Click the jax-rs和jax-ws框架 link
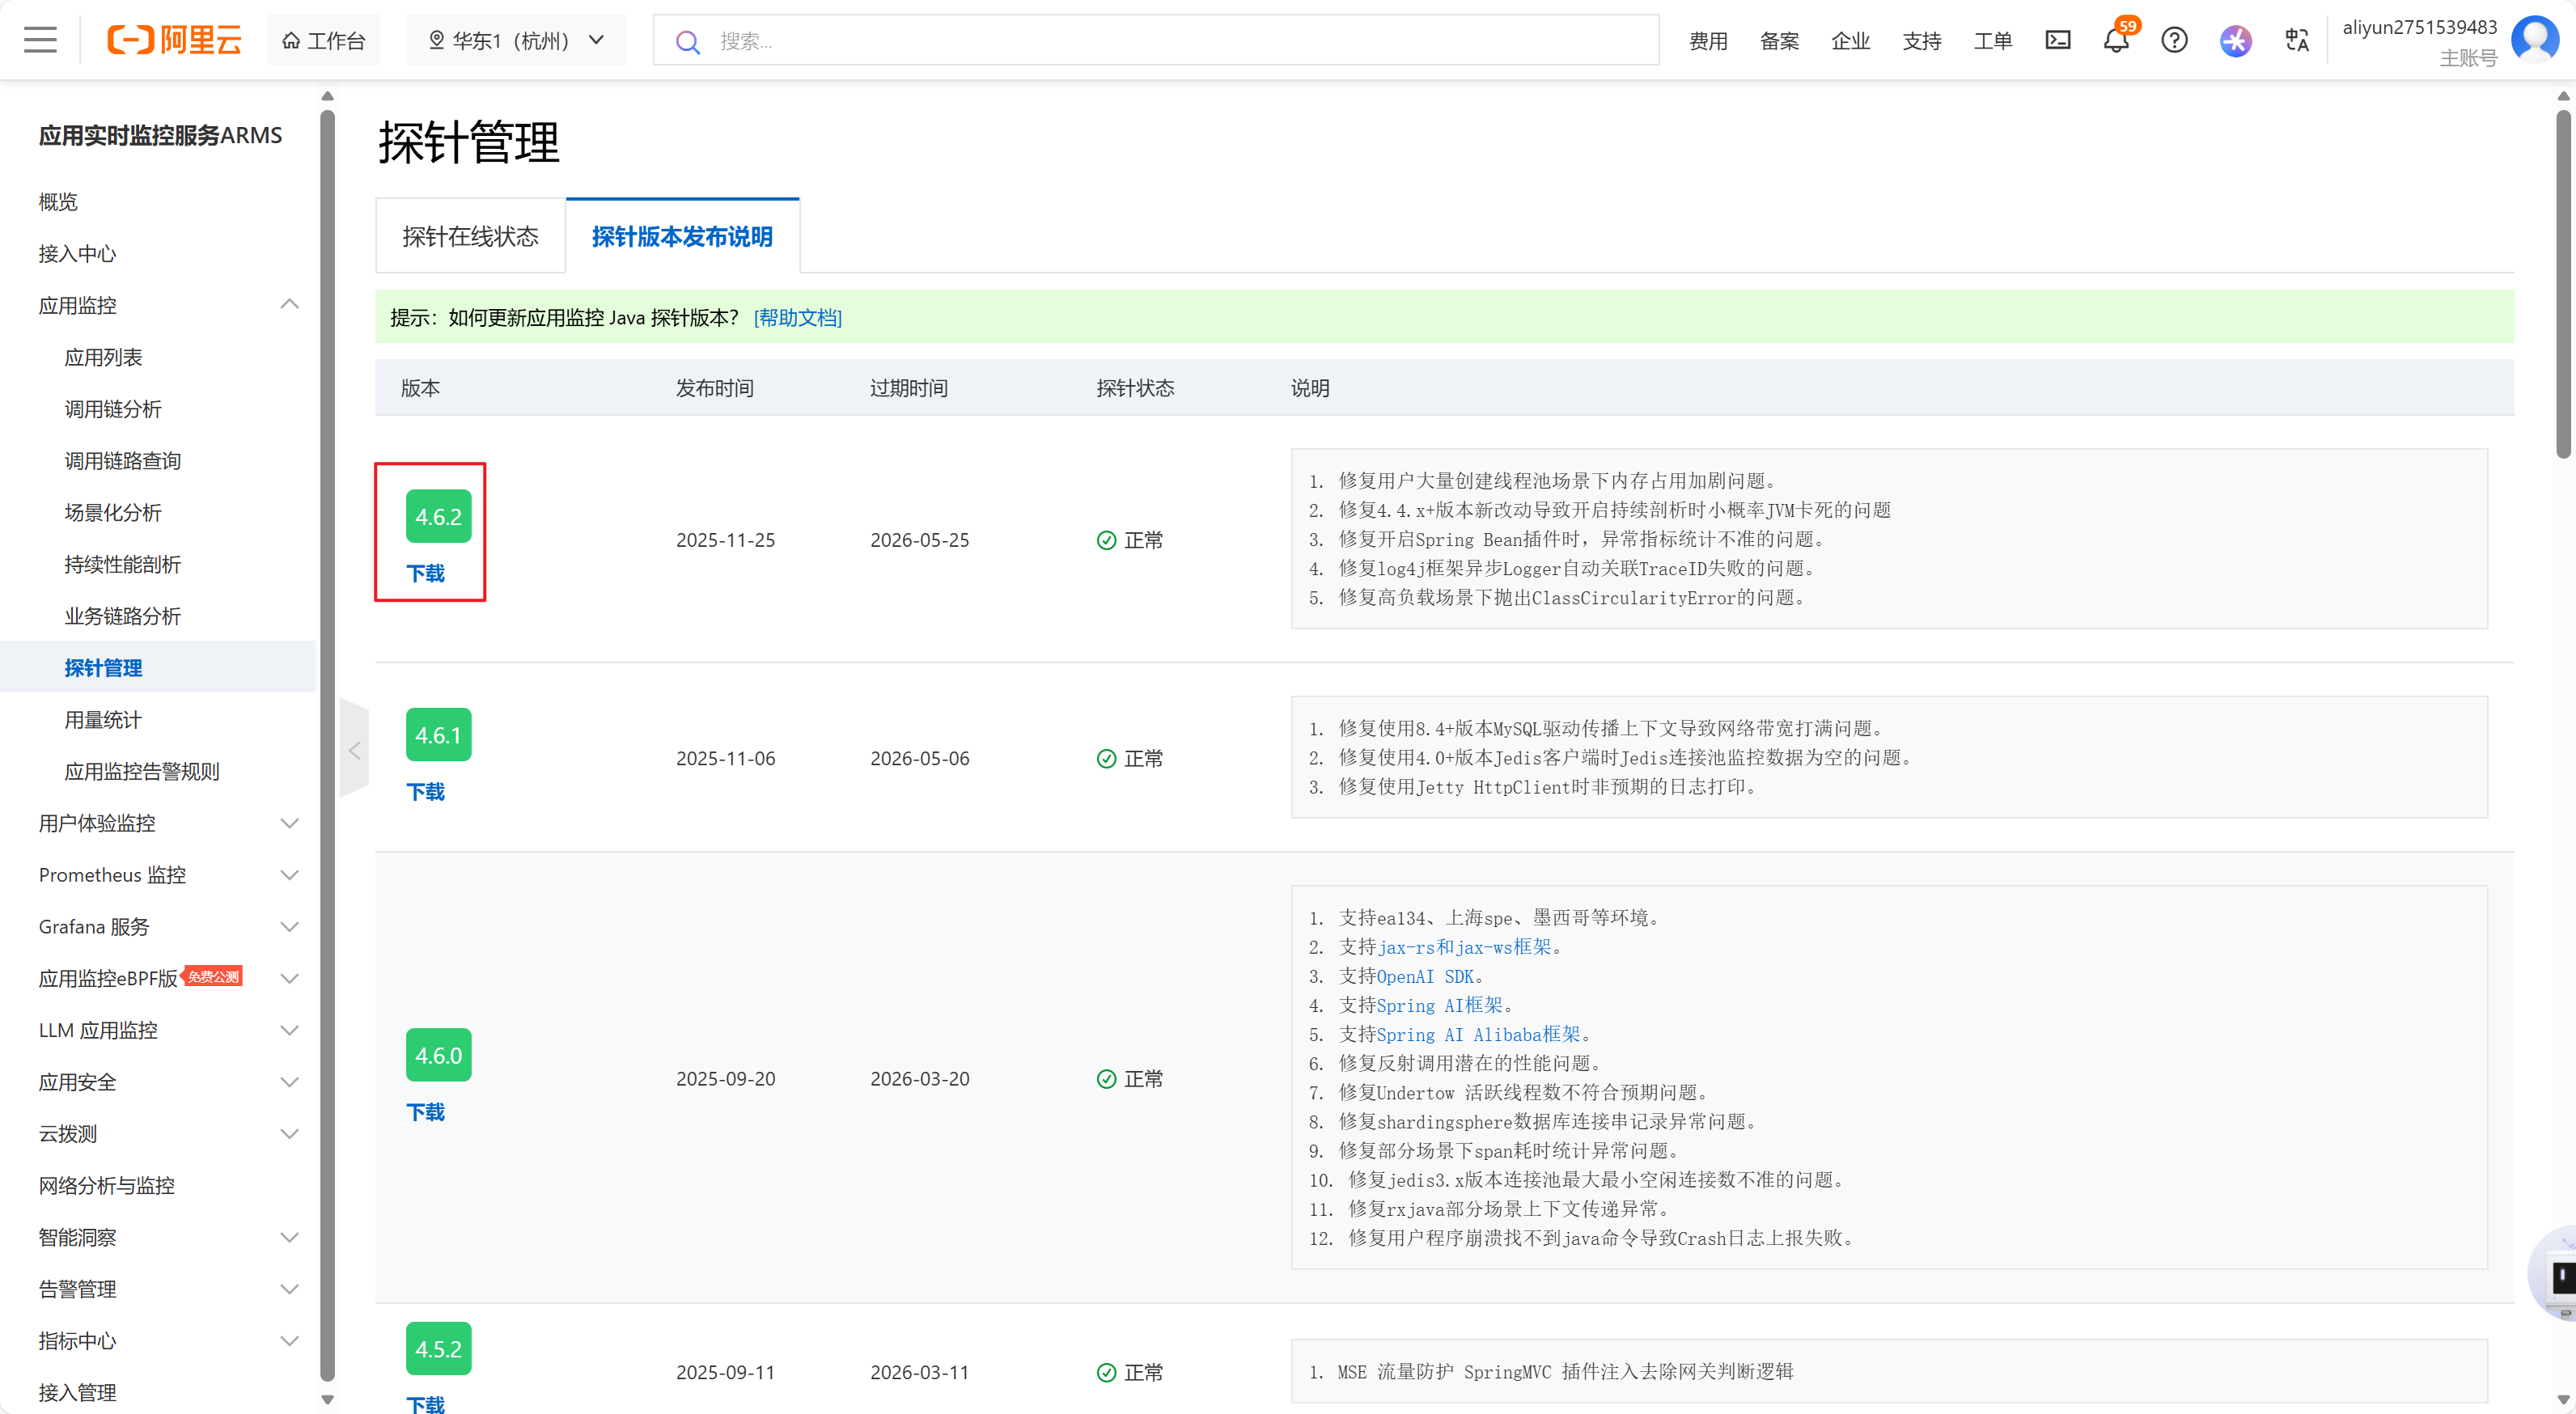 [1464, 947]
